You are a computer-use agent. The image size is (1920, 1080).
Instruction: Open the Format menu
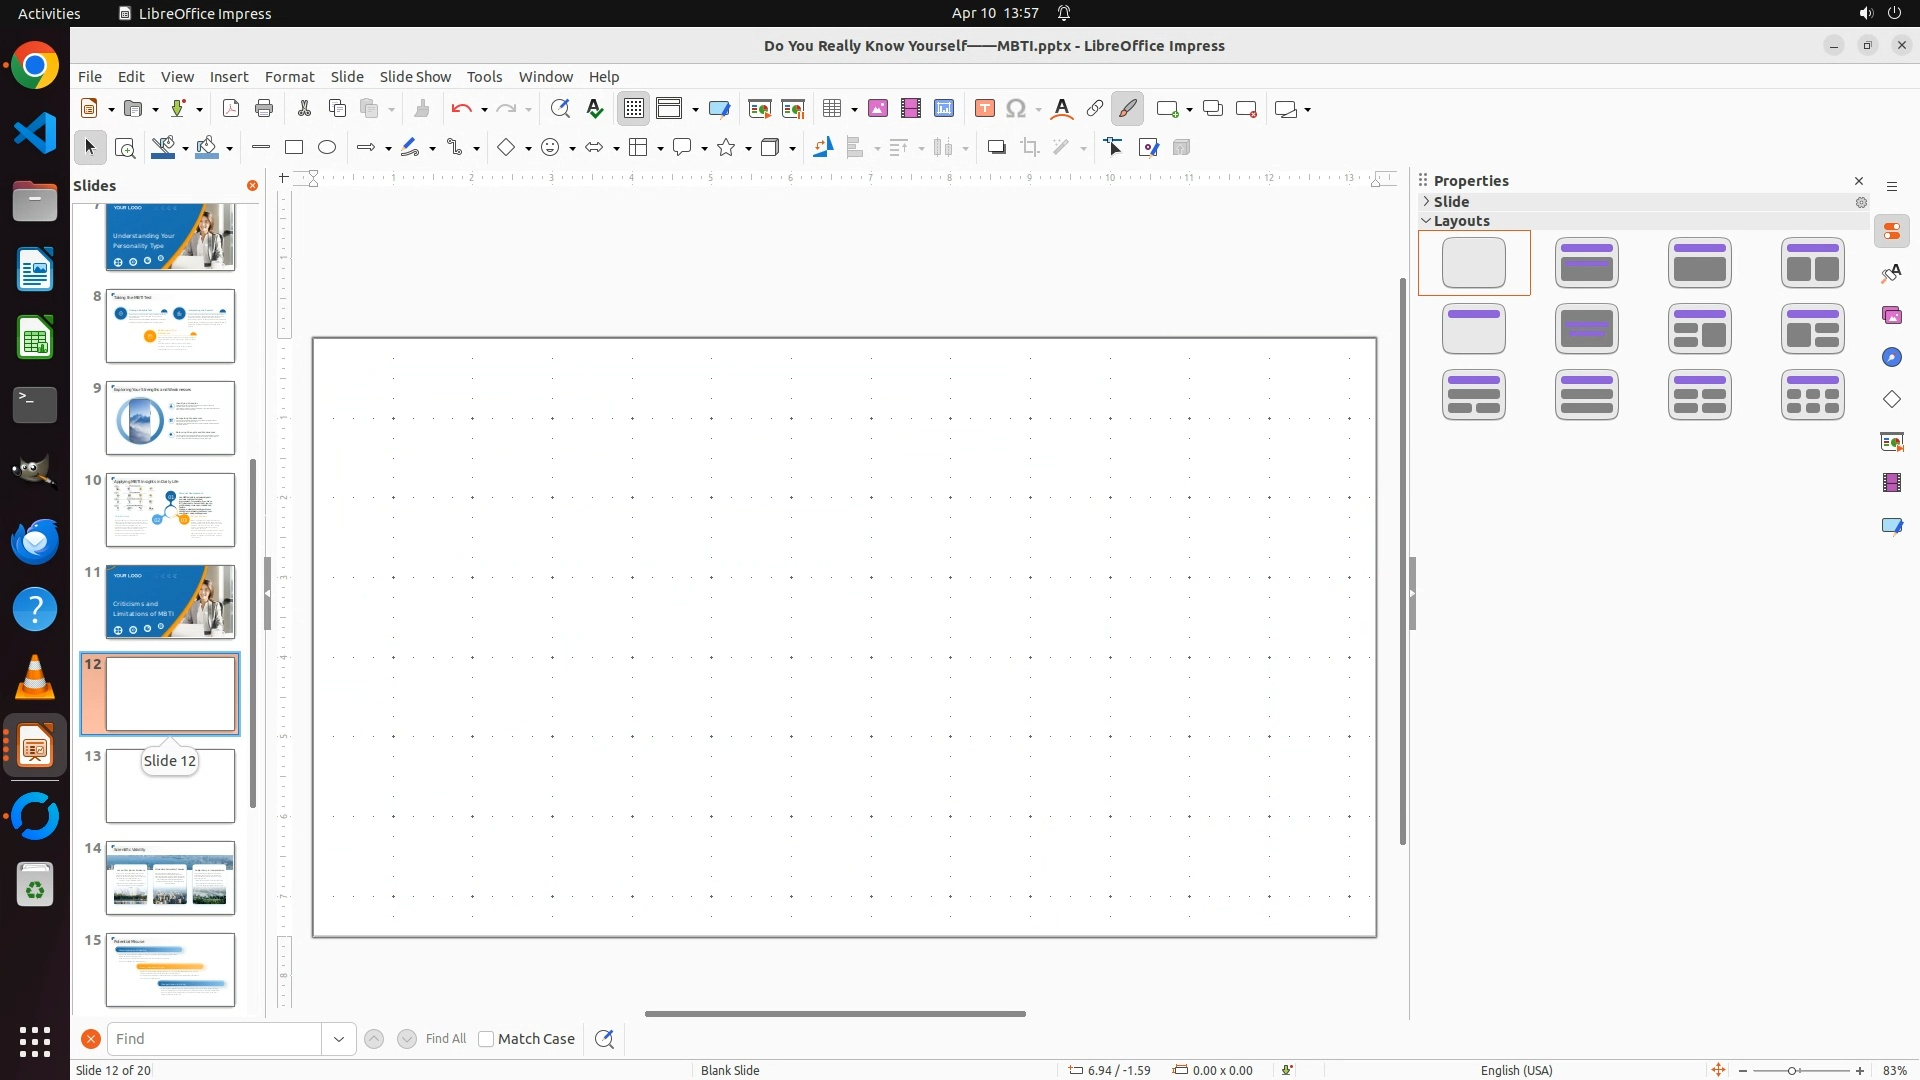tap(289, 77)
